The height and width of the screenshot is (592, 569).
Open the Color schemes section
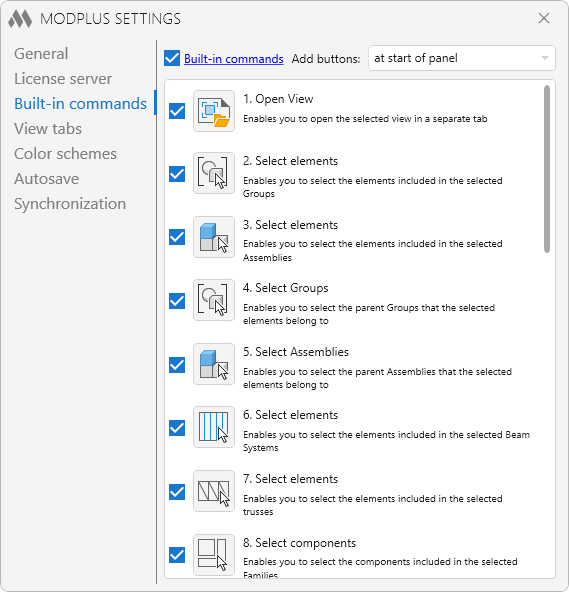coord(65,154)
